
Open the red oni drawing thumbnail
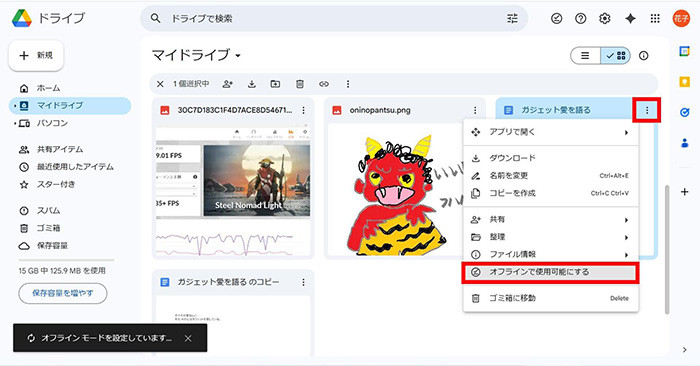pos(395,190)
